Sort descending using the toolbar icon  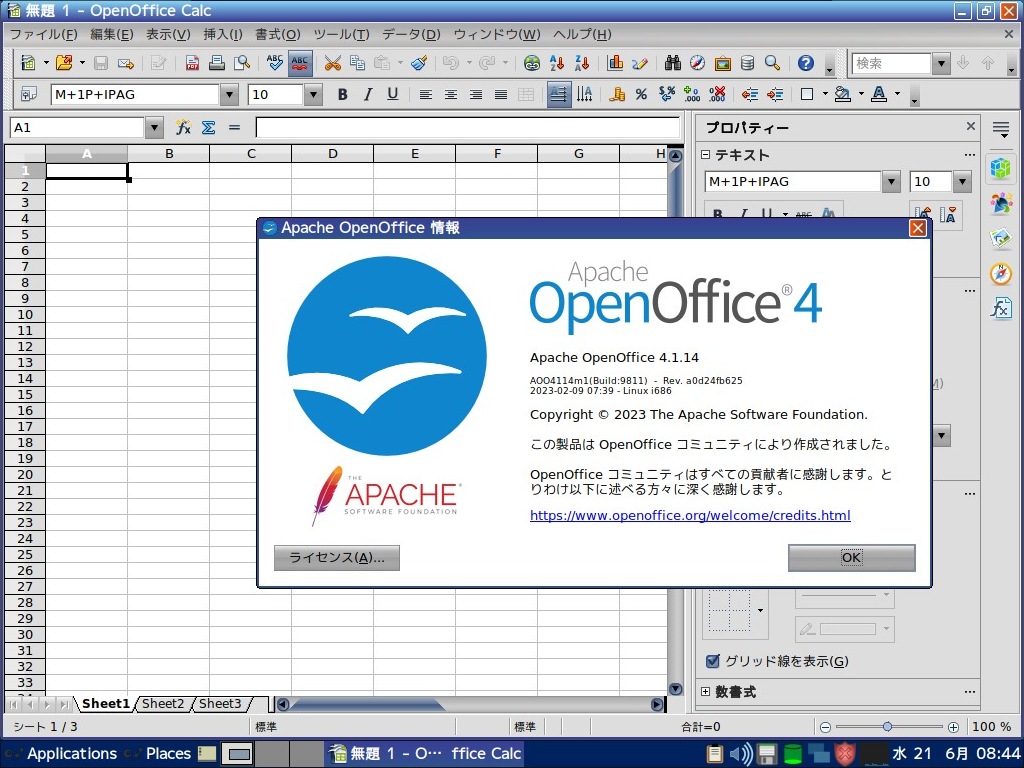tap(582, 63)
